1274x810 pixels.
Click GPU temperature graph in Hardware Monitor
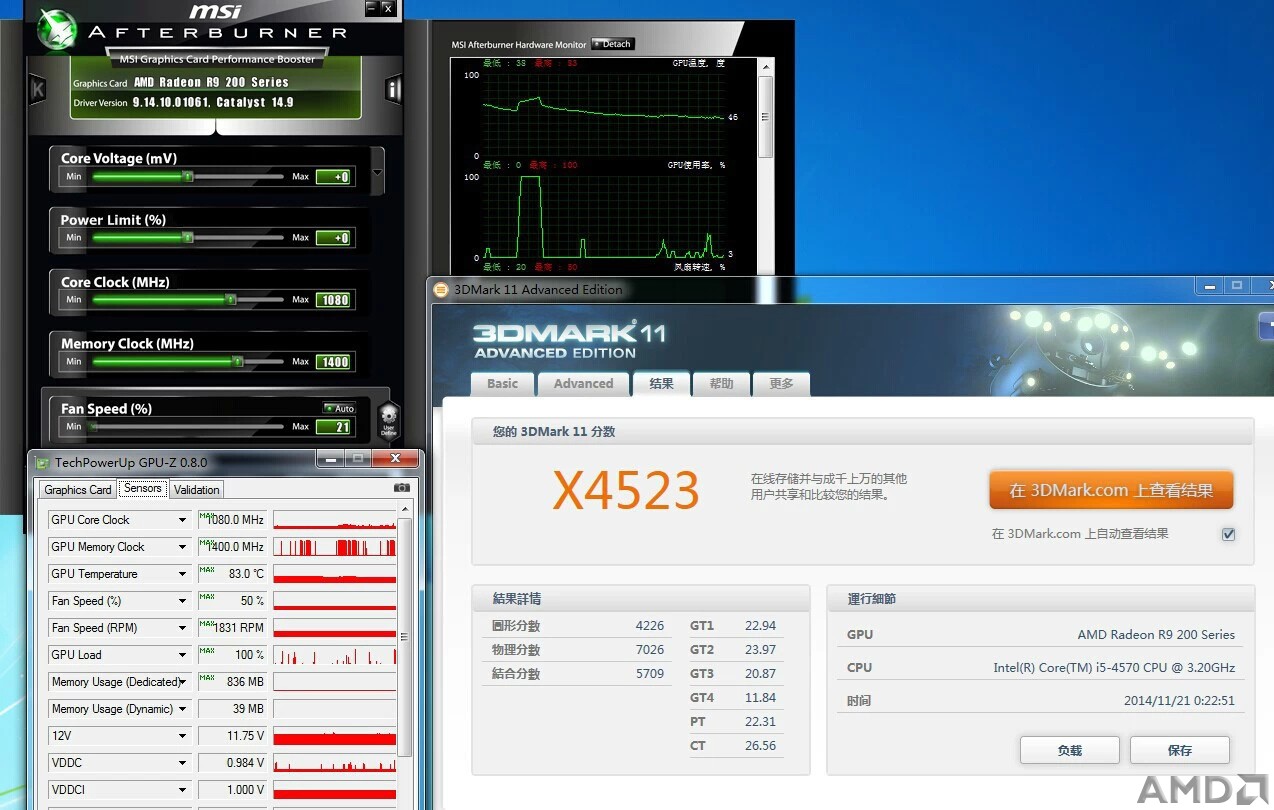point(603,116)
